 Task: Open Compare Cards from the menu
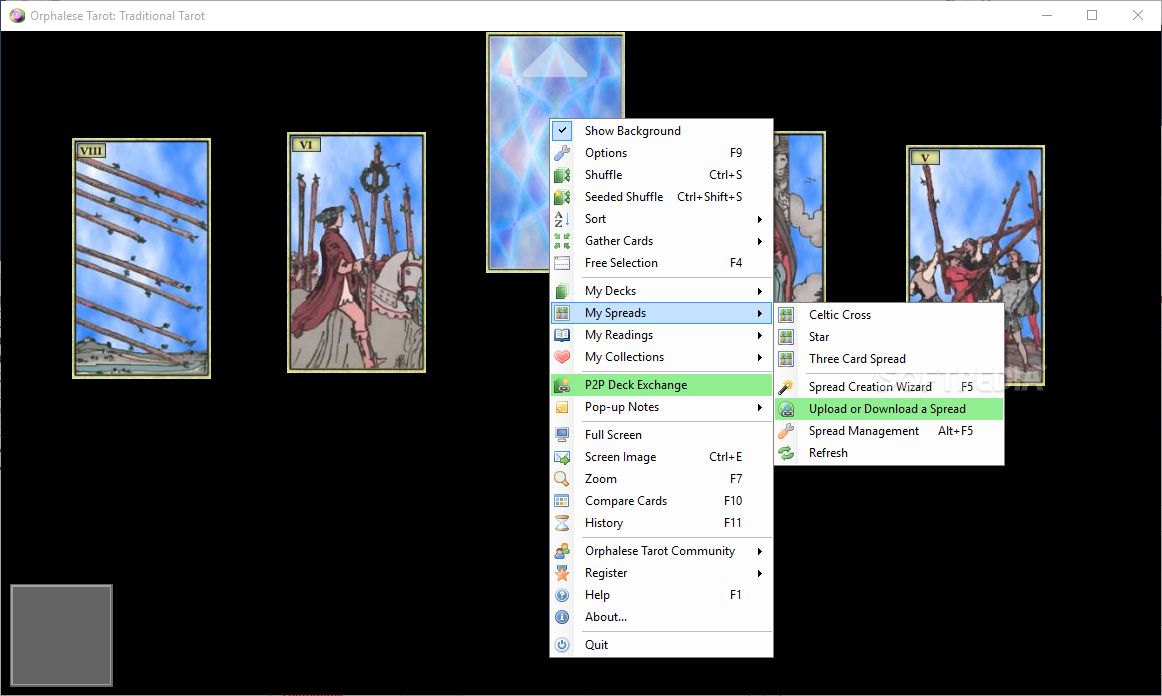661,501
